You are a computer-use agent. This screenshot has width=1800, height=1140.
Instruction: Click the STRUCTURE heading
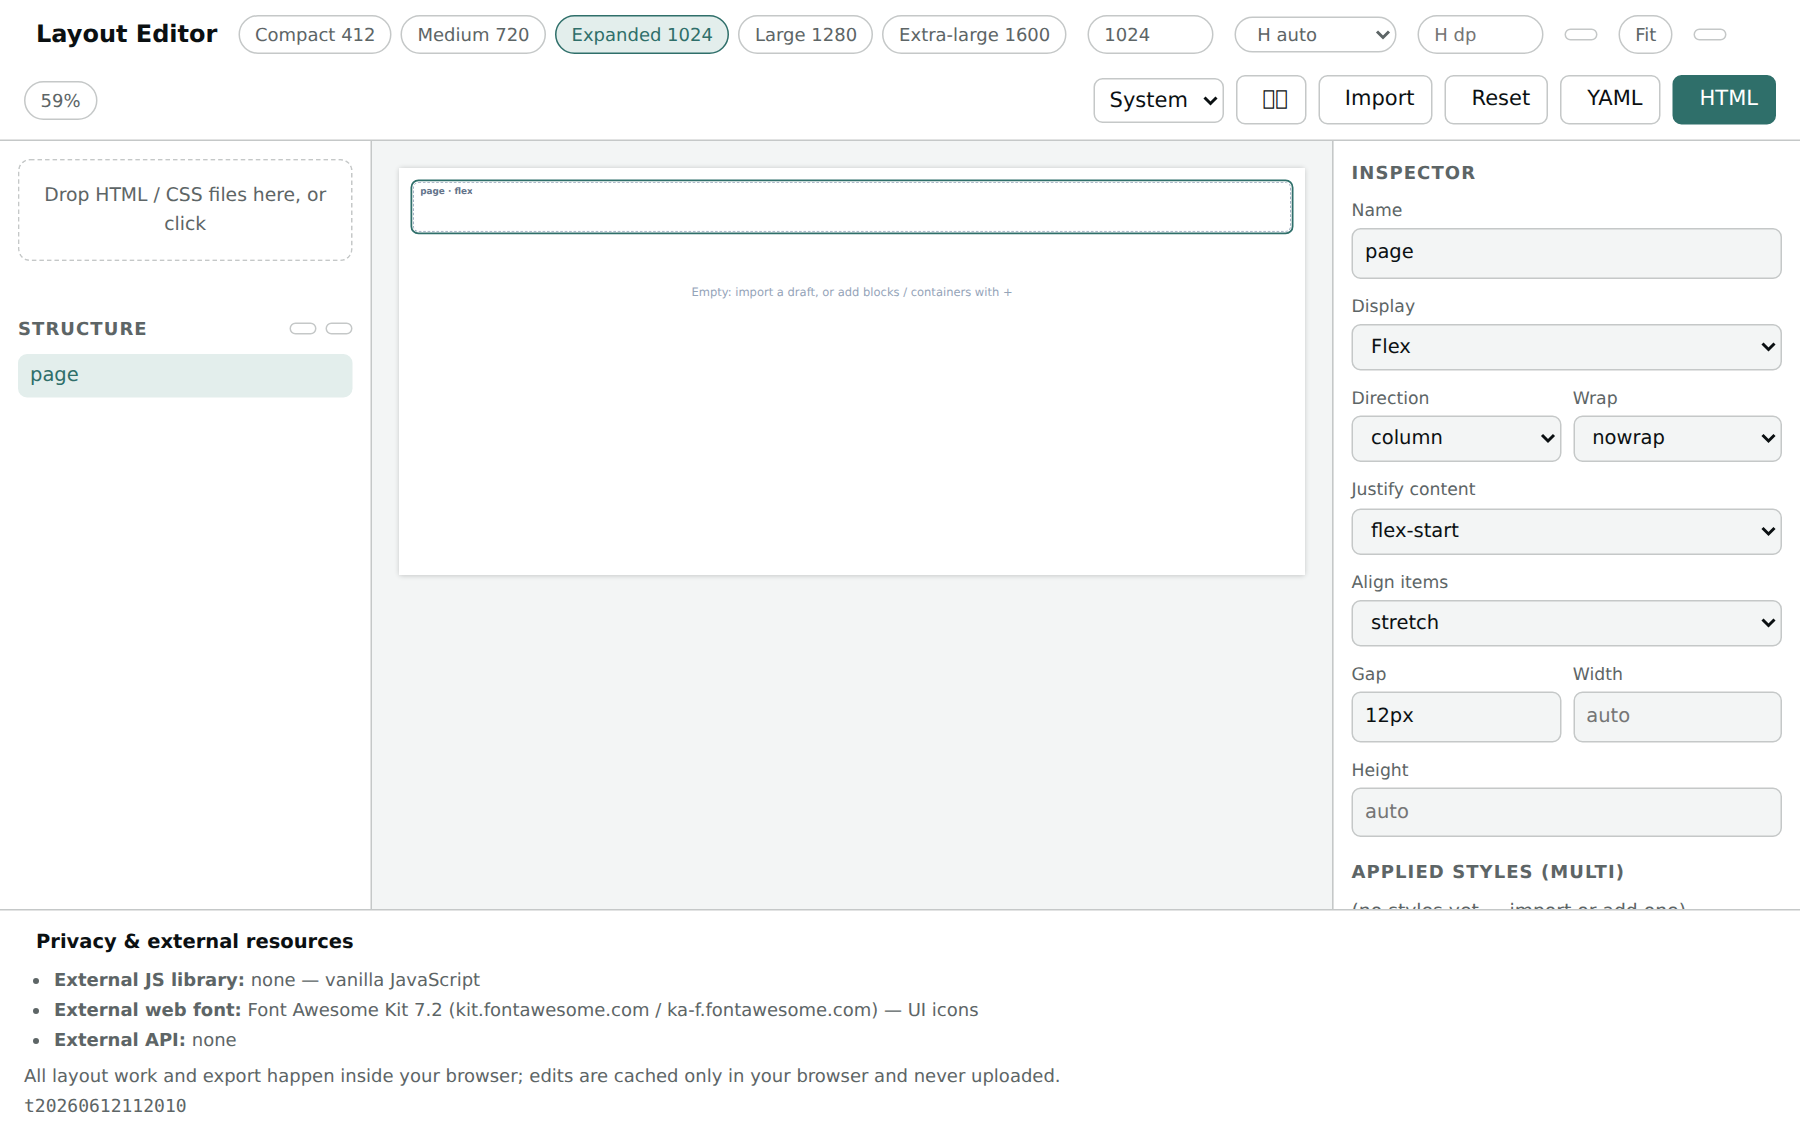coord(83,329)
